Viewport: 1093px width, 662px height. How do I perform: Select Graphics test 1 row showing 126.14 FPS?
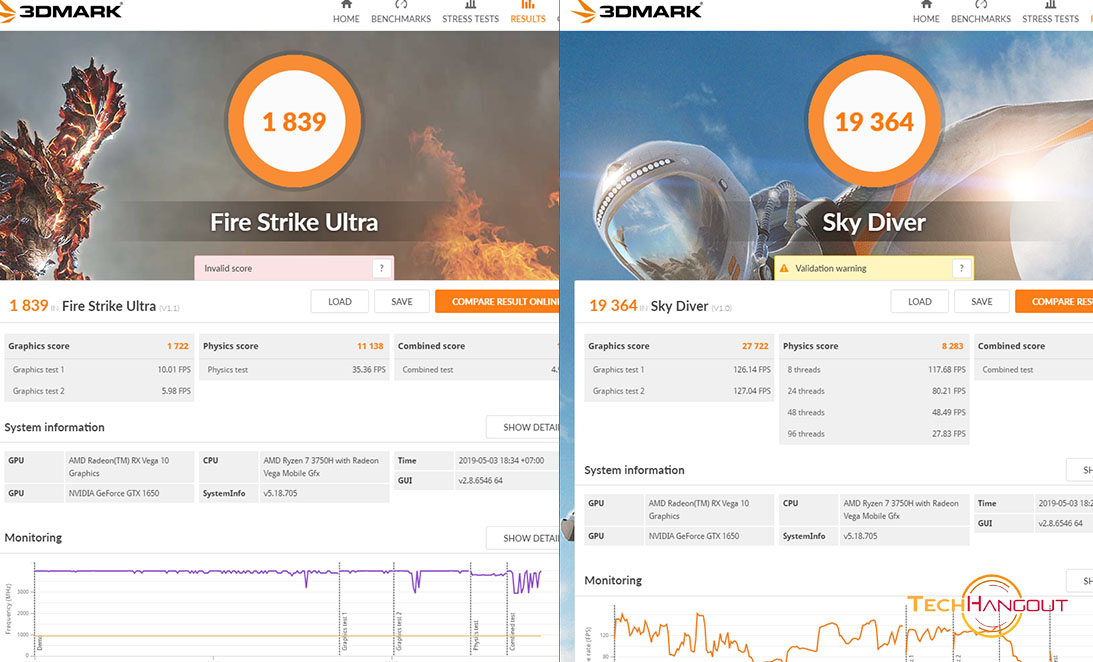tap(678, 370)
